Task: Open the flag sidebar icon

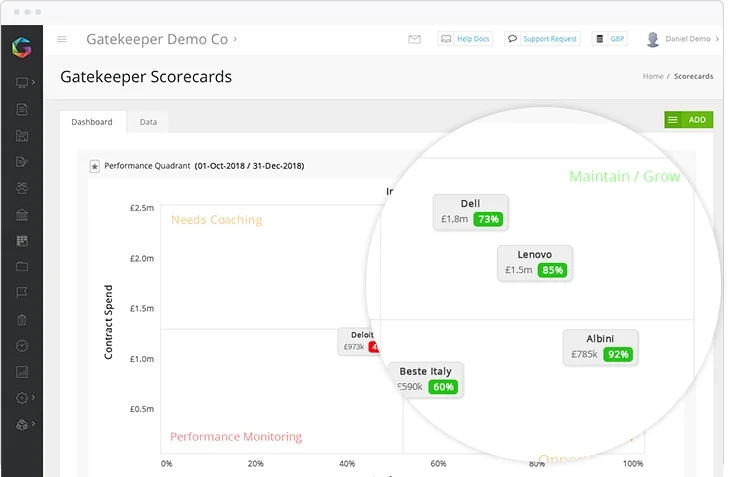Action: click(x=22, y=292)
